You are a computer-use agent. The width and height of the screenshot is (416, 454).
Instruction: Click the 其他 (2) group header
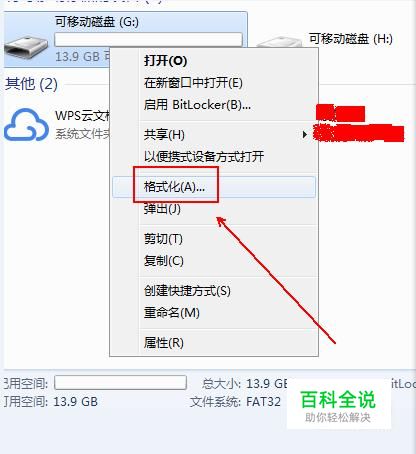31,84
